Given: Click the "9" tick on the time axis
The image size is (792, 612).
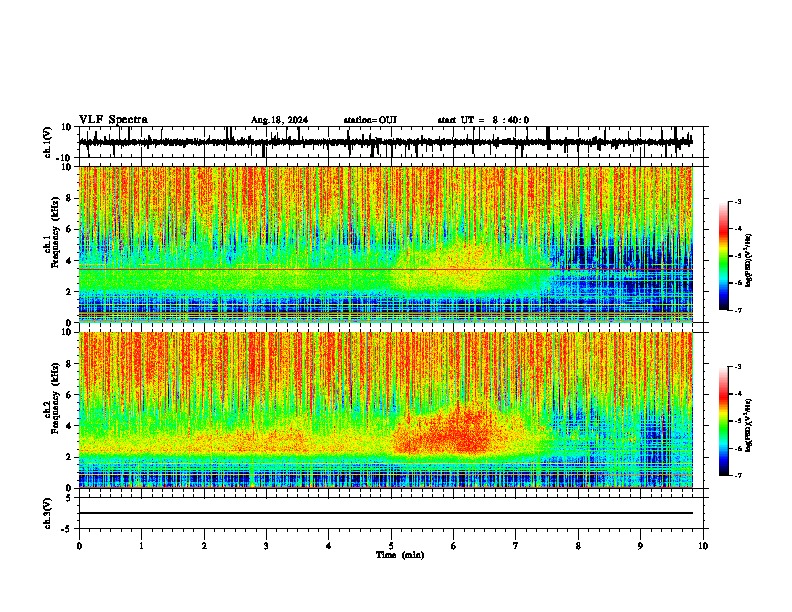Looking at the screenshot, I should click(640, 546).
